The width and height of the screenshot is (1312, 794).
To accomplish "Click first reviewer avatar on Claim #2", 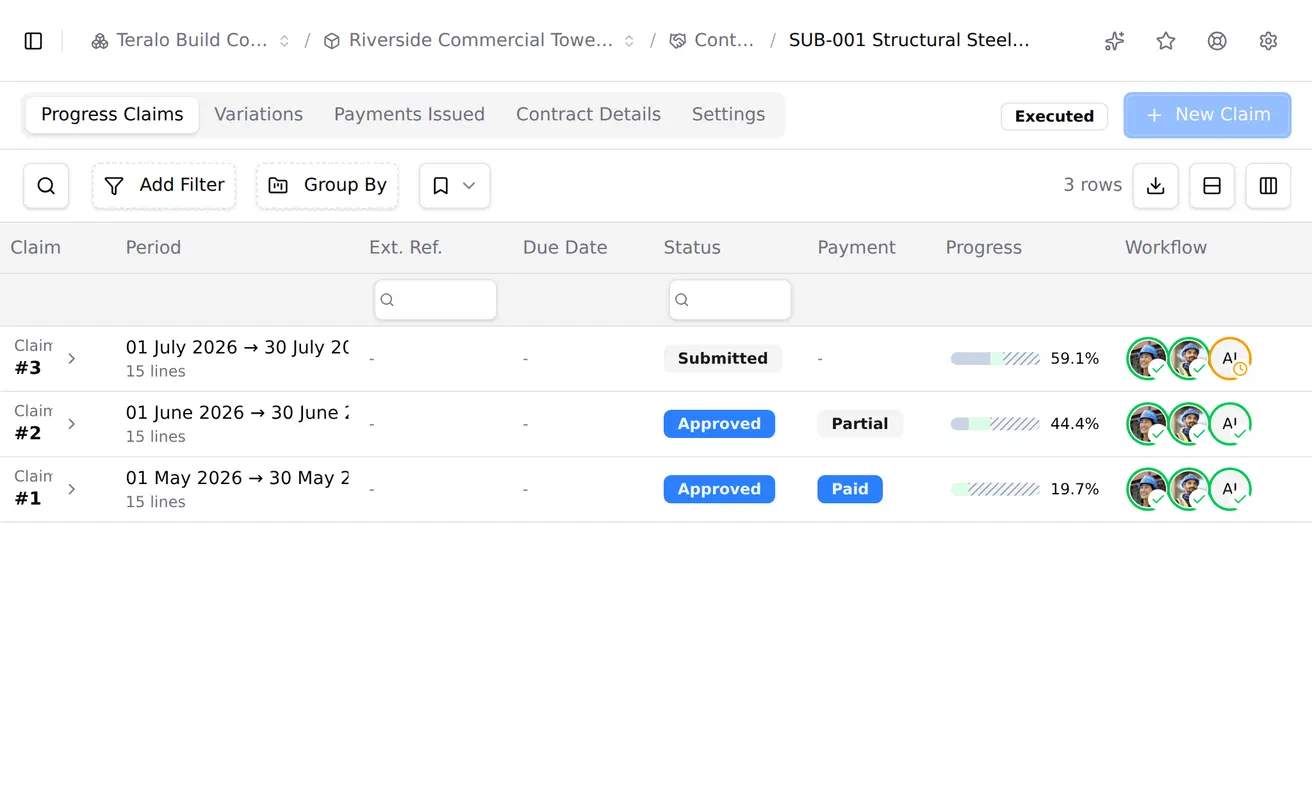I will [x=1147, y=424].
